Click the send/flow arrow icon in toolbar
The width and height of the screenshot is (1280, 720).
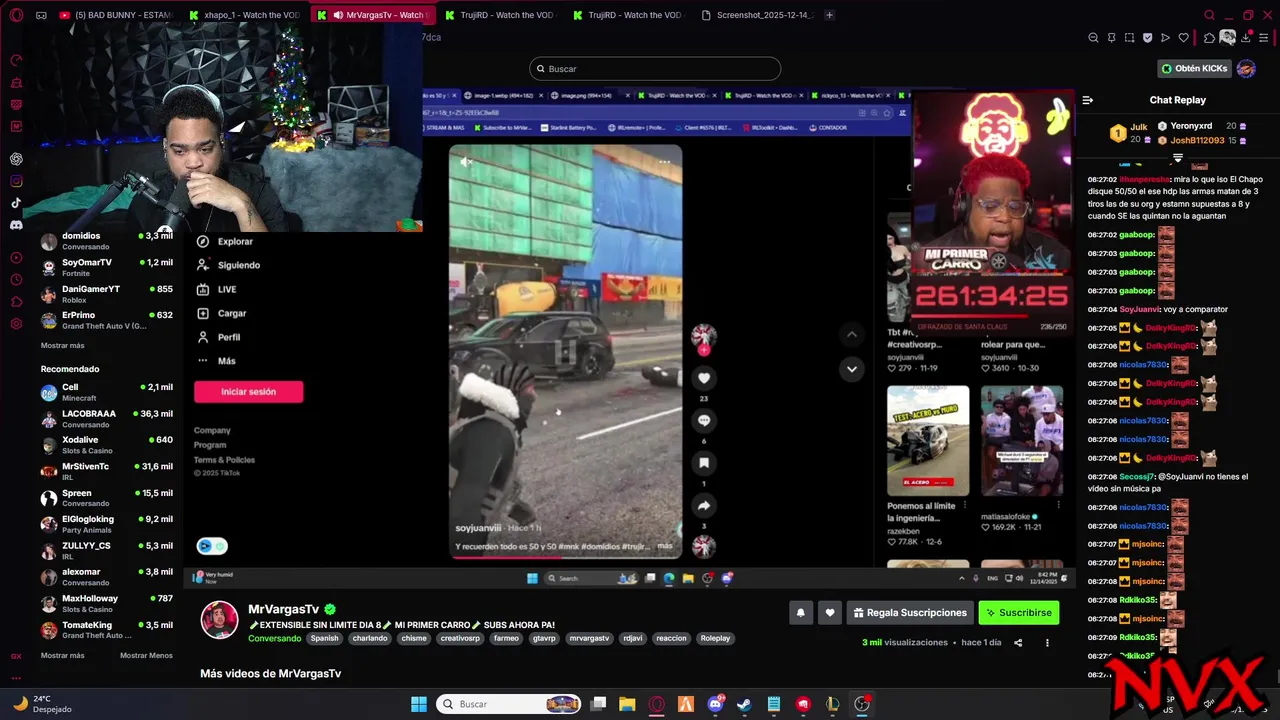(1165, 38)
